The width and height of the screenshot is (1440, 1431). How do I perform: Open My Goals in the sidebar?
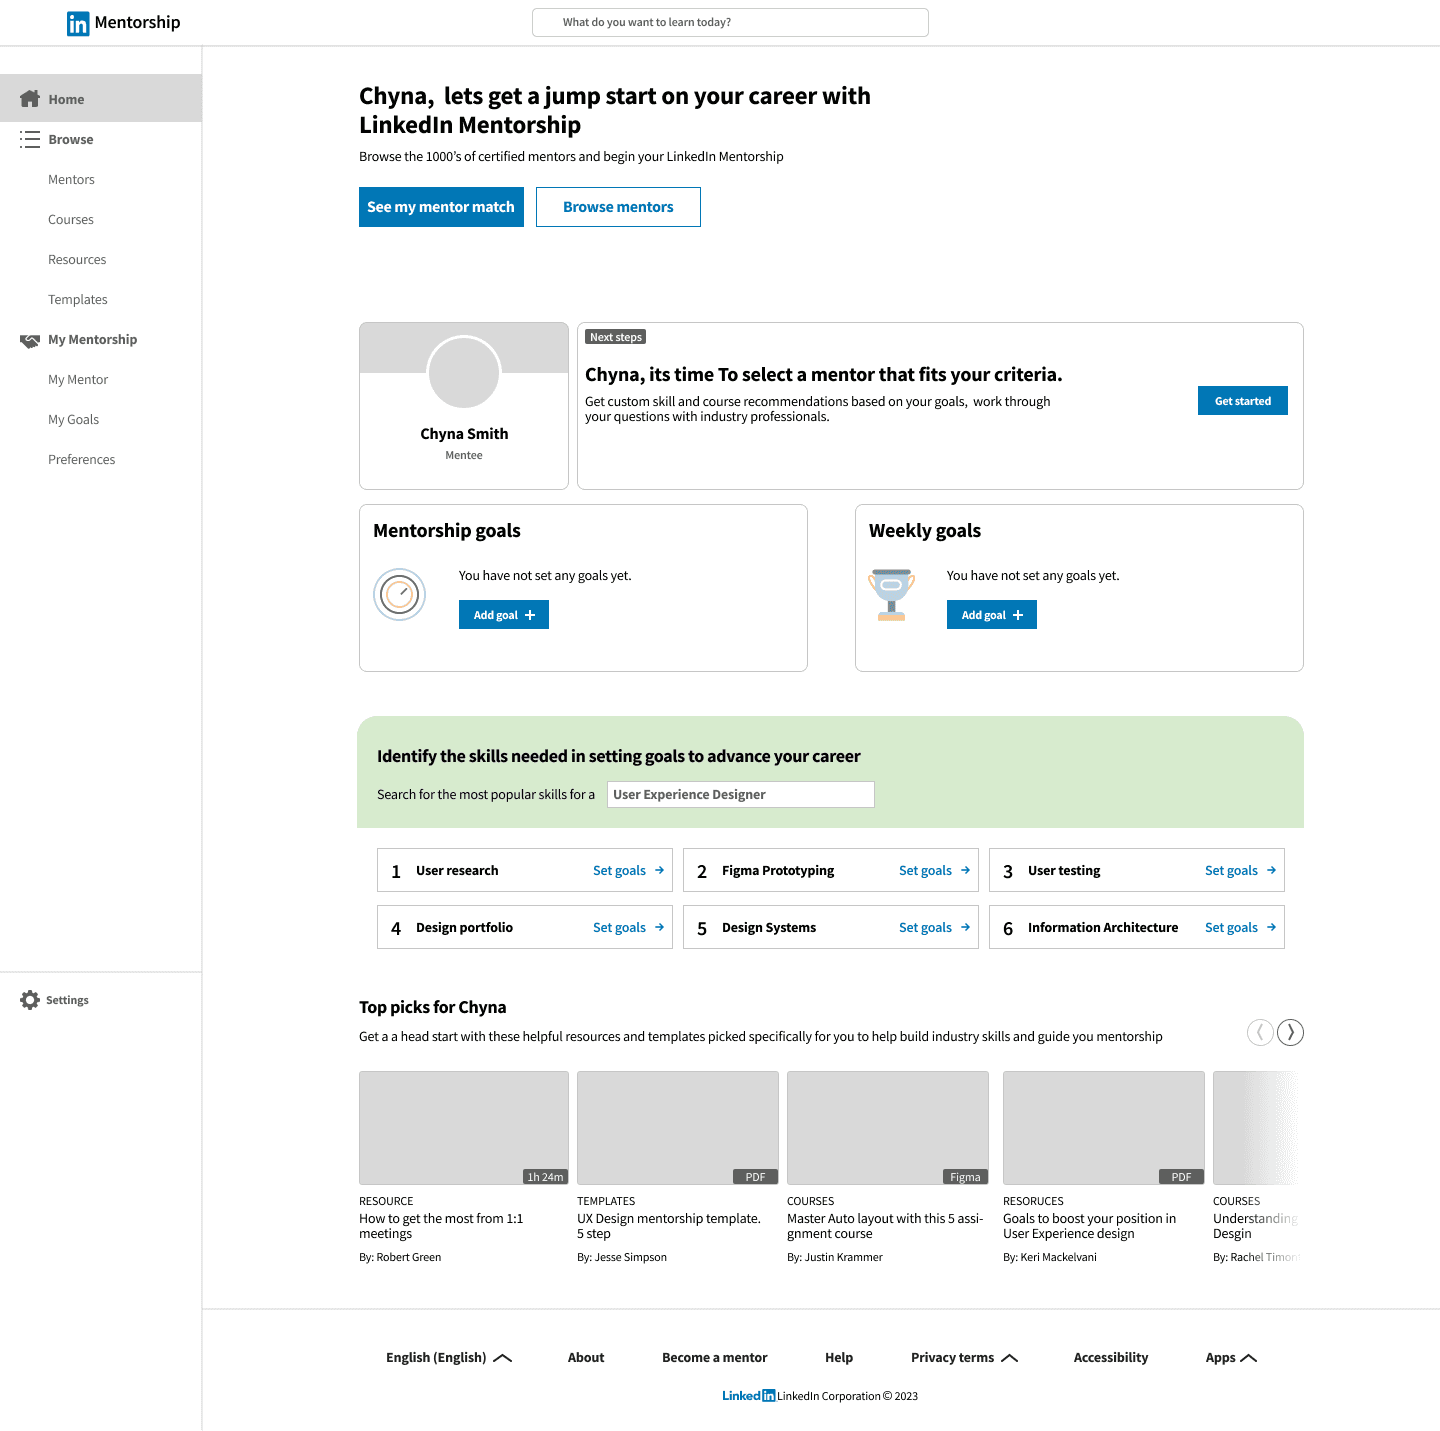point(74,419)
